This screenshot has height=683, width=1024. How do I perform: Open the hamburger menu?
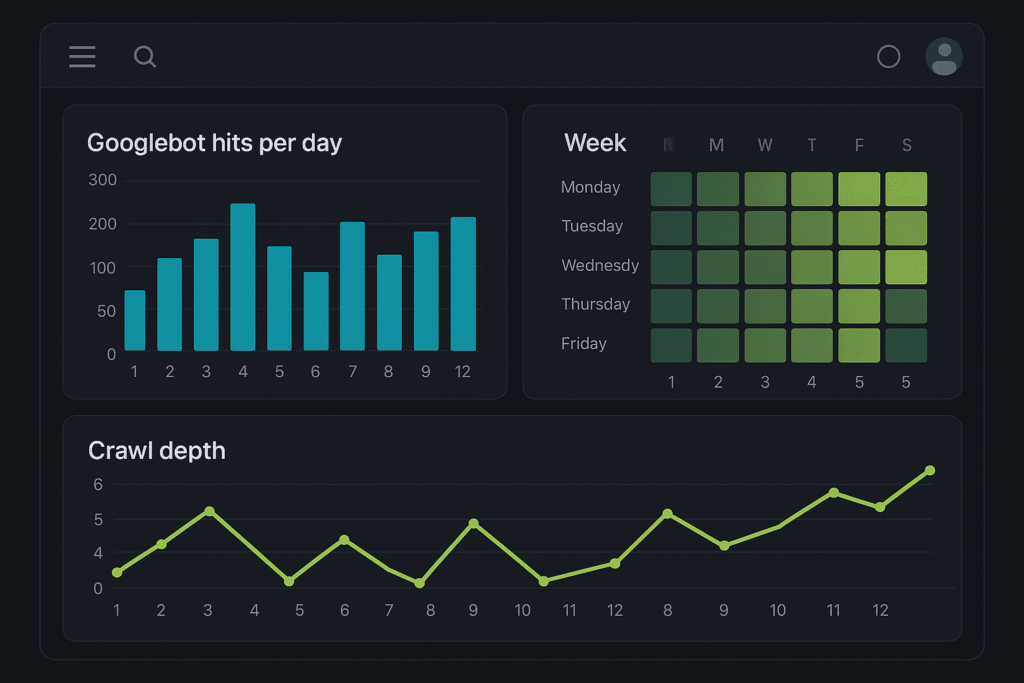click(82, 57)
